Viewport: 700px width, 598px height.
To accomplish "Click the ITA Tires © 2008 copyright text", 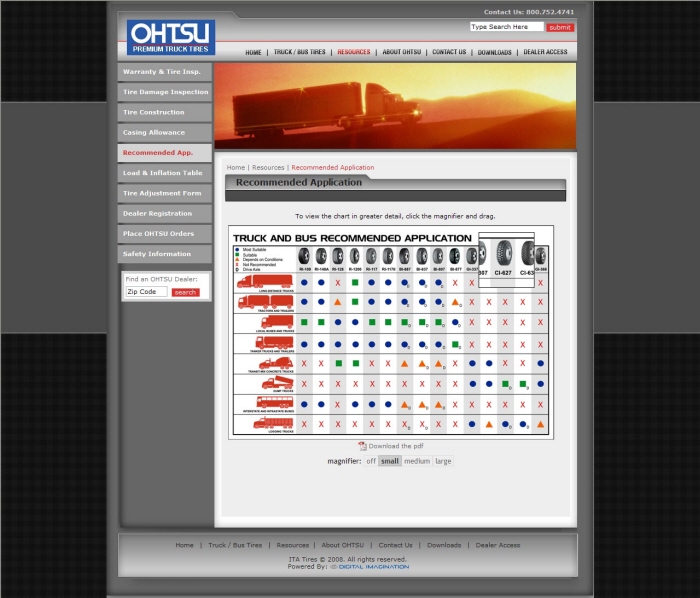I will pos(348,559).
